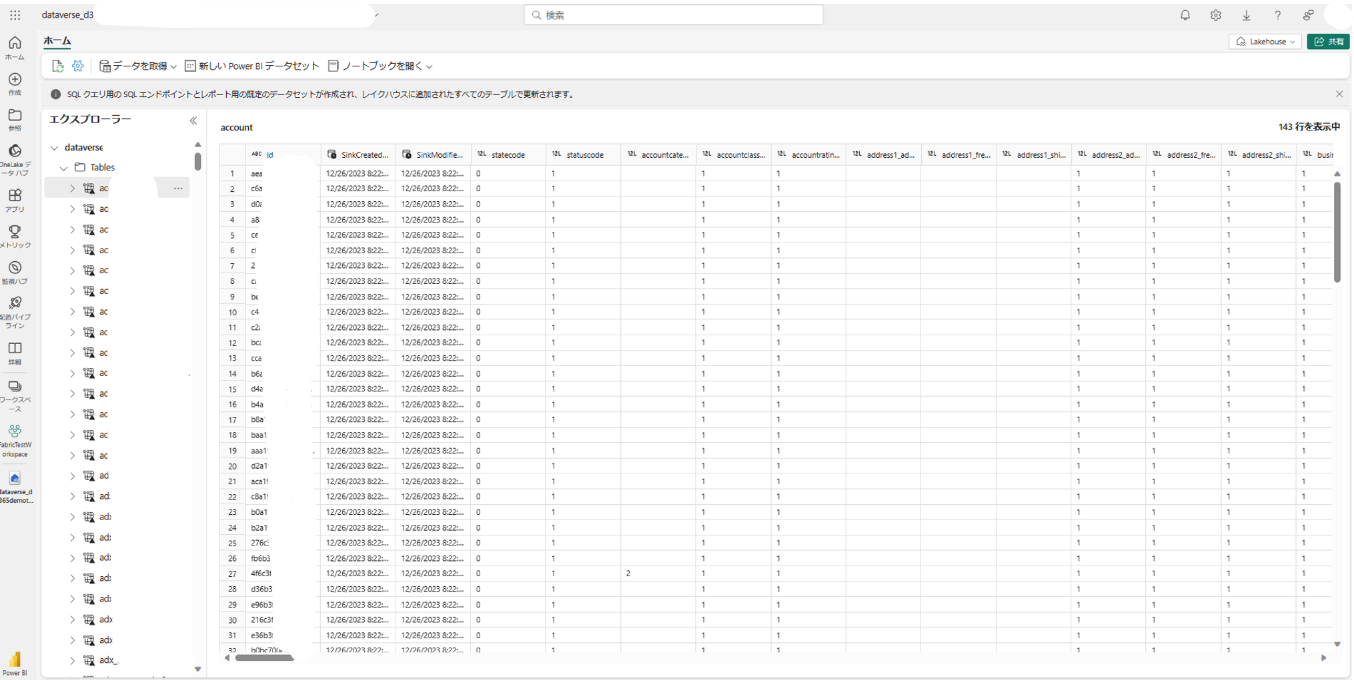Click the address1_ad... column header
Screen dimensions: 1354x680
tap(883, 155)
